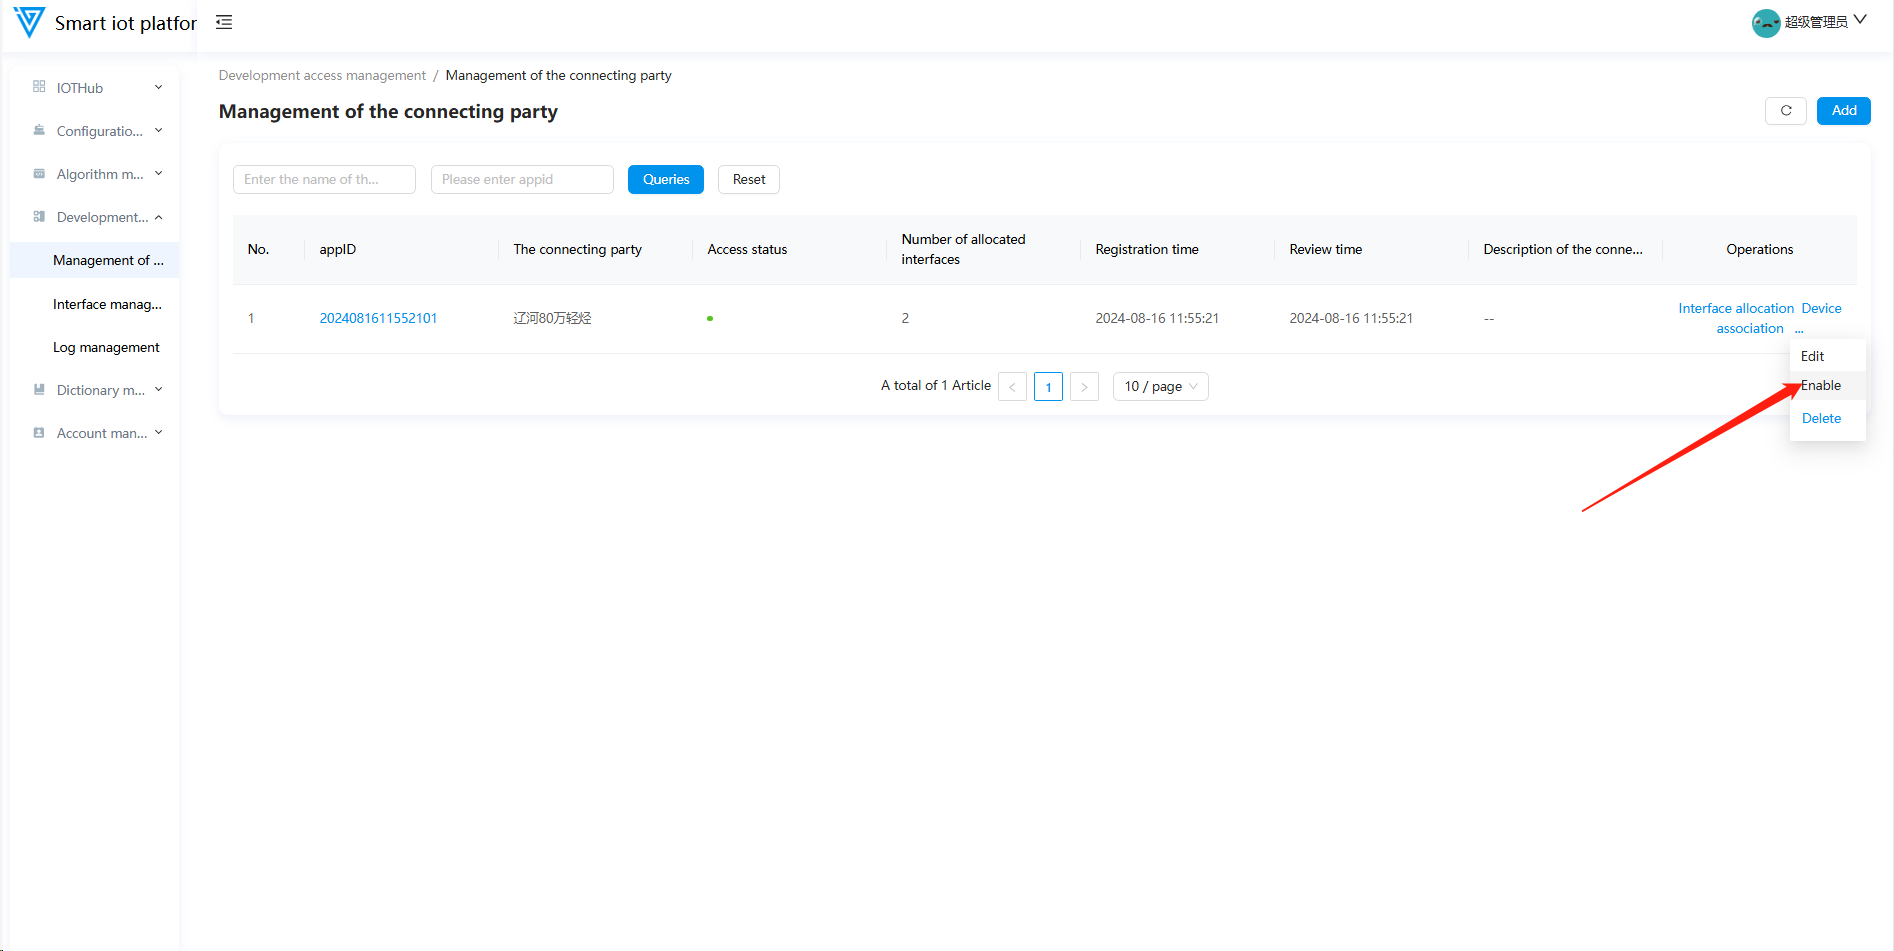Click the Smart IoT platform logo icon
The width and height of the screenshot is (1894, 951).
[29, 22]
